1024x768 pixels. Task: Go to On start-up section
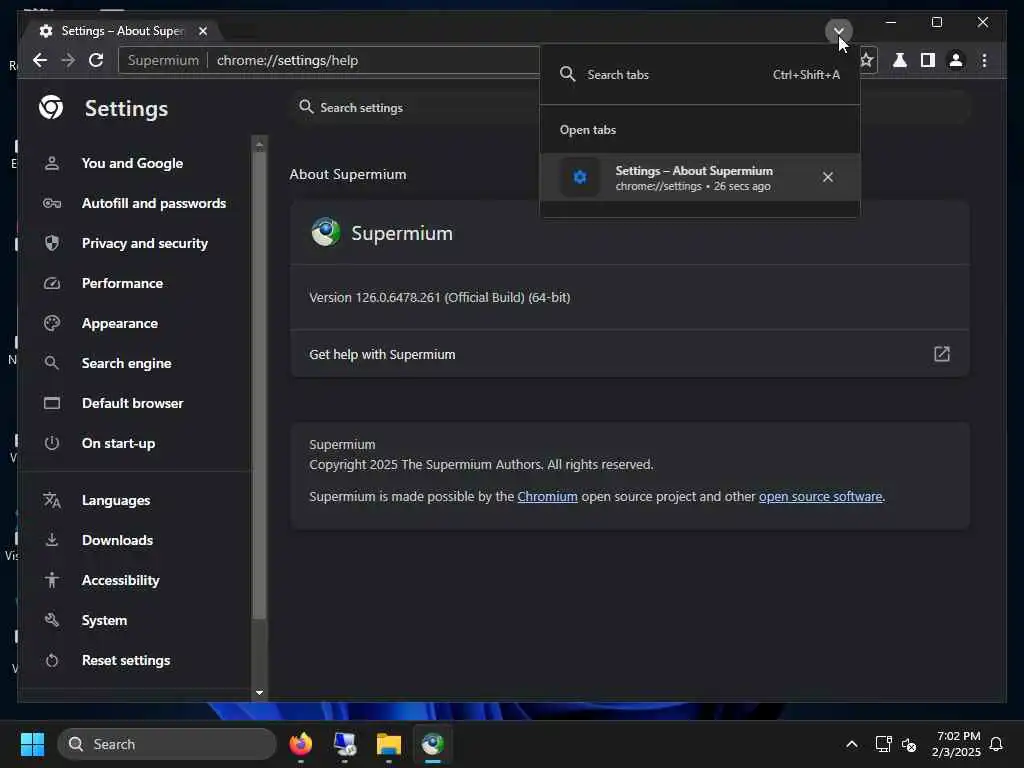point(118,443)
